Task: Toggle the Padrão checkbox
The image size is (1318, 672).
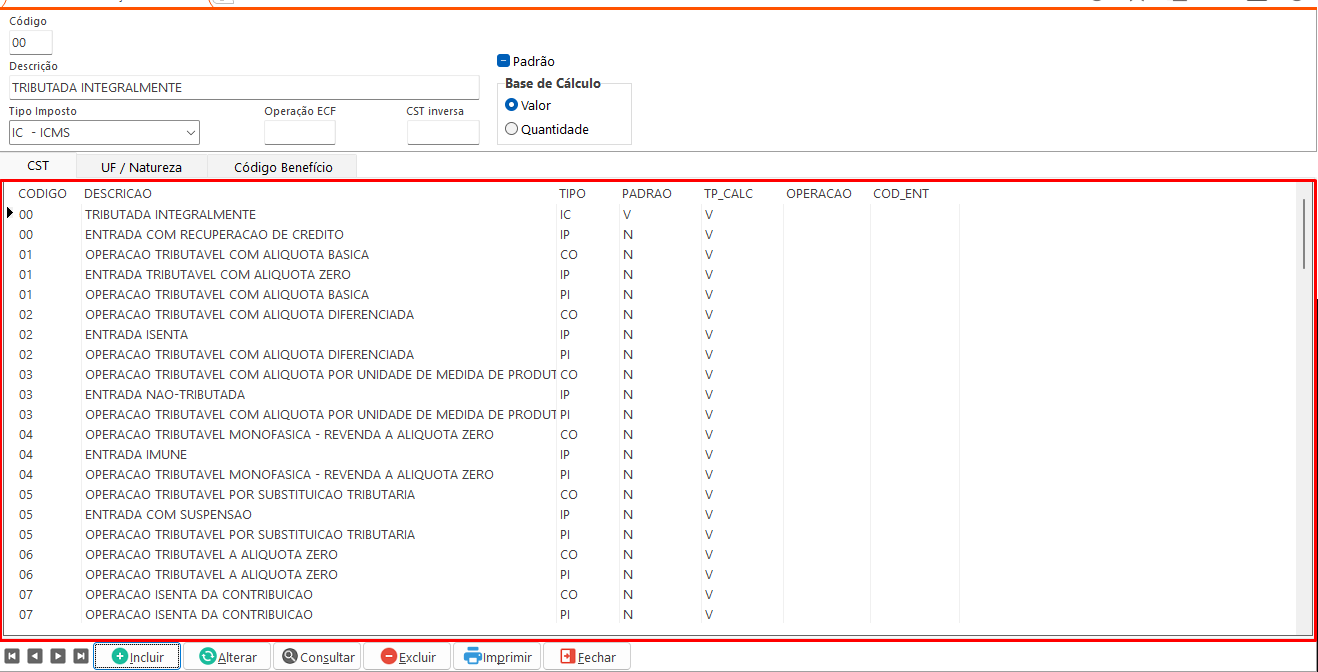Action: pos(504,61)
